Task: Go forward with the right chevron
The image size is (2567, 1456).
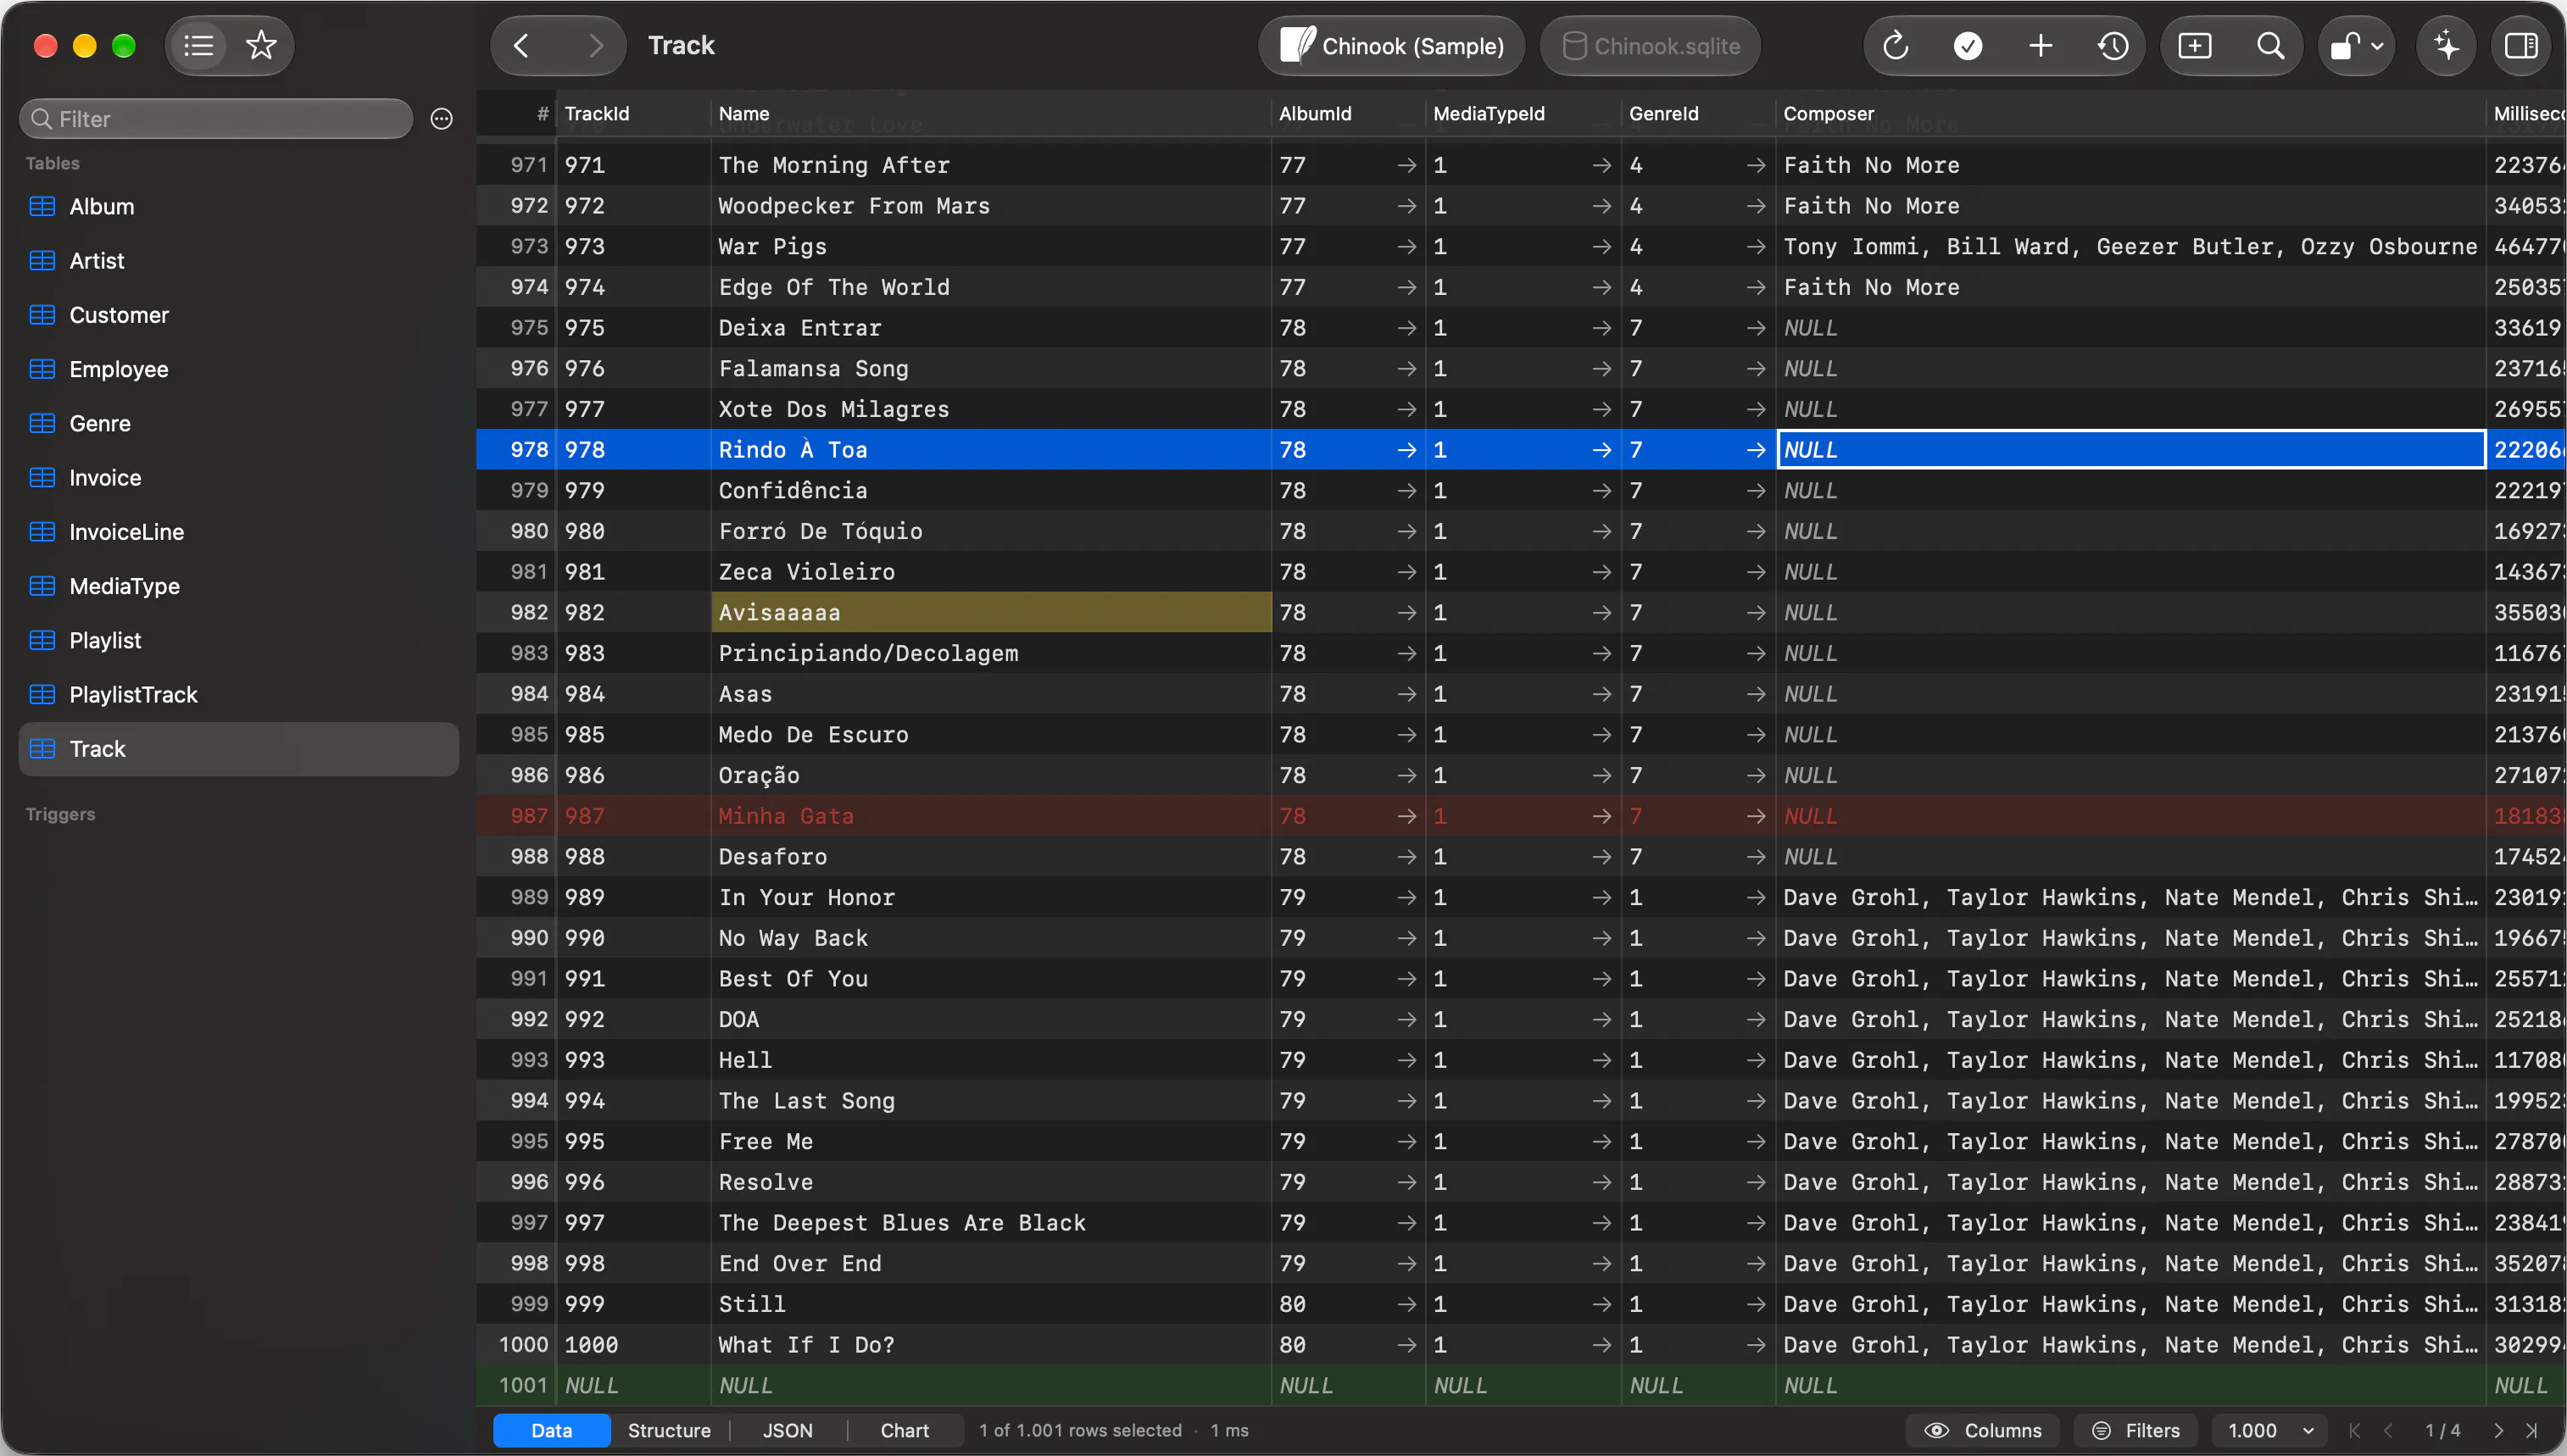Action: click(x=596, y=46)
